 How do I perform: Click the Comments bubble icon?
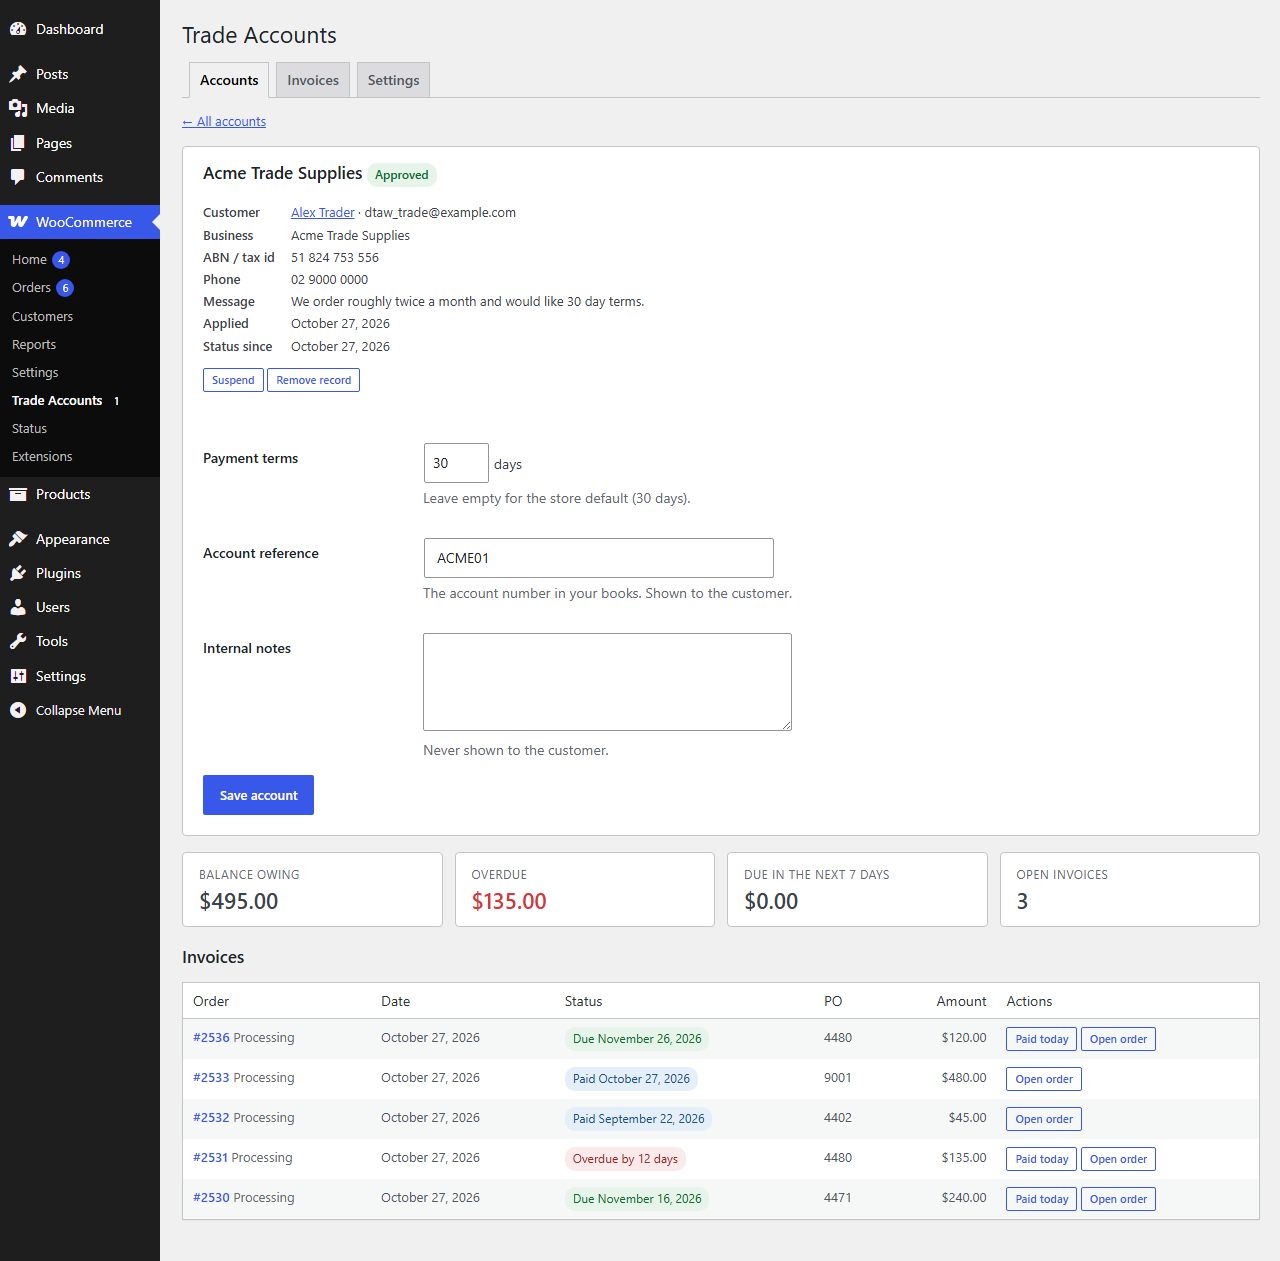[x=18, y=177]
